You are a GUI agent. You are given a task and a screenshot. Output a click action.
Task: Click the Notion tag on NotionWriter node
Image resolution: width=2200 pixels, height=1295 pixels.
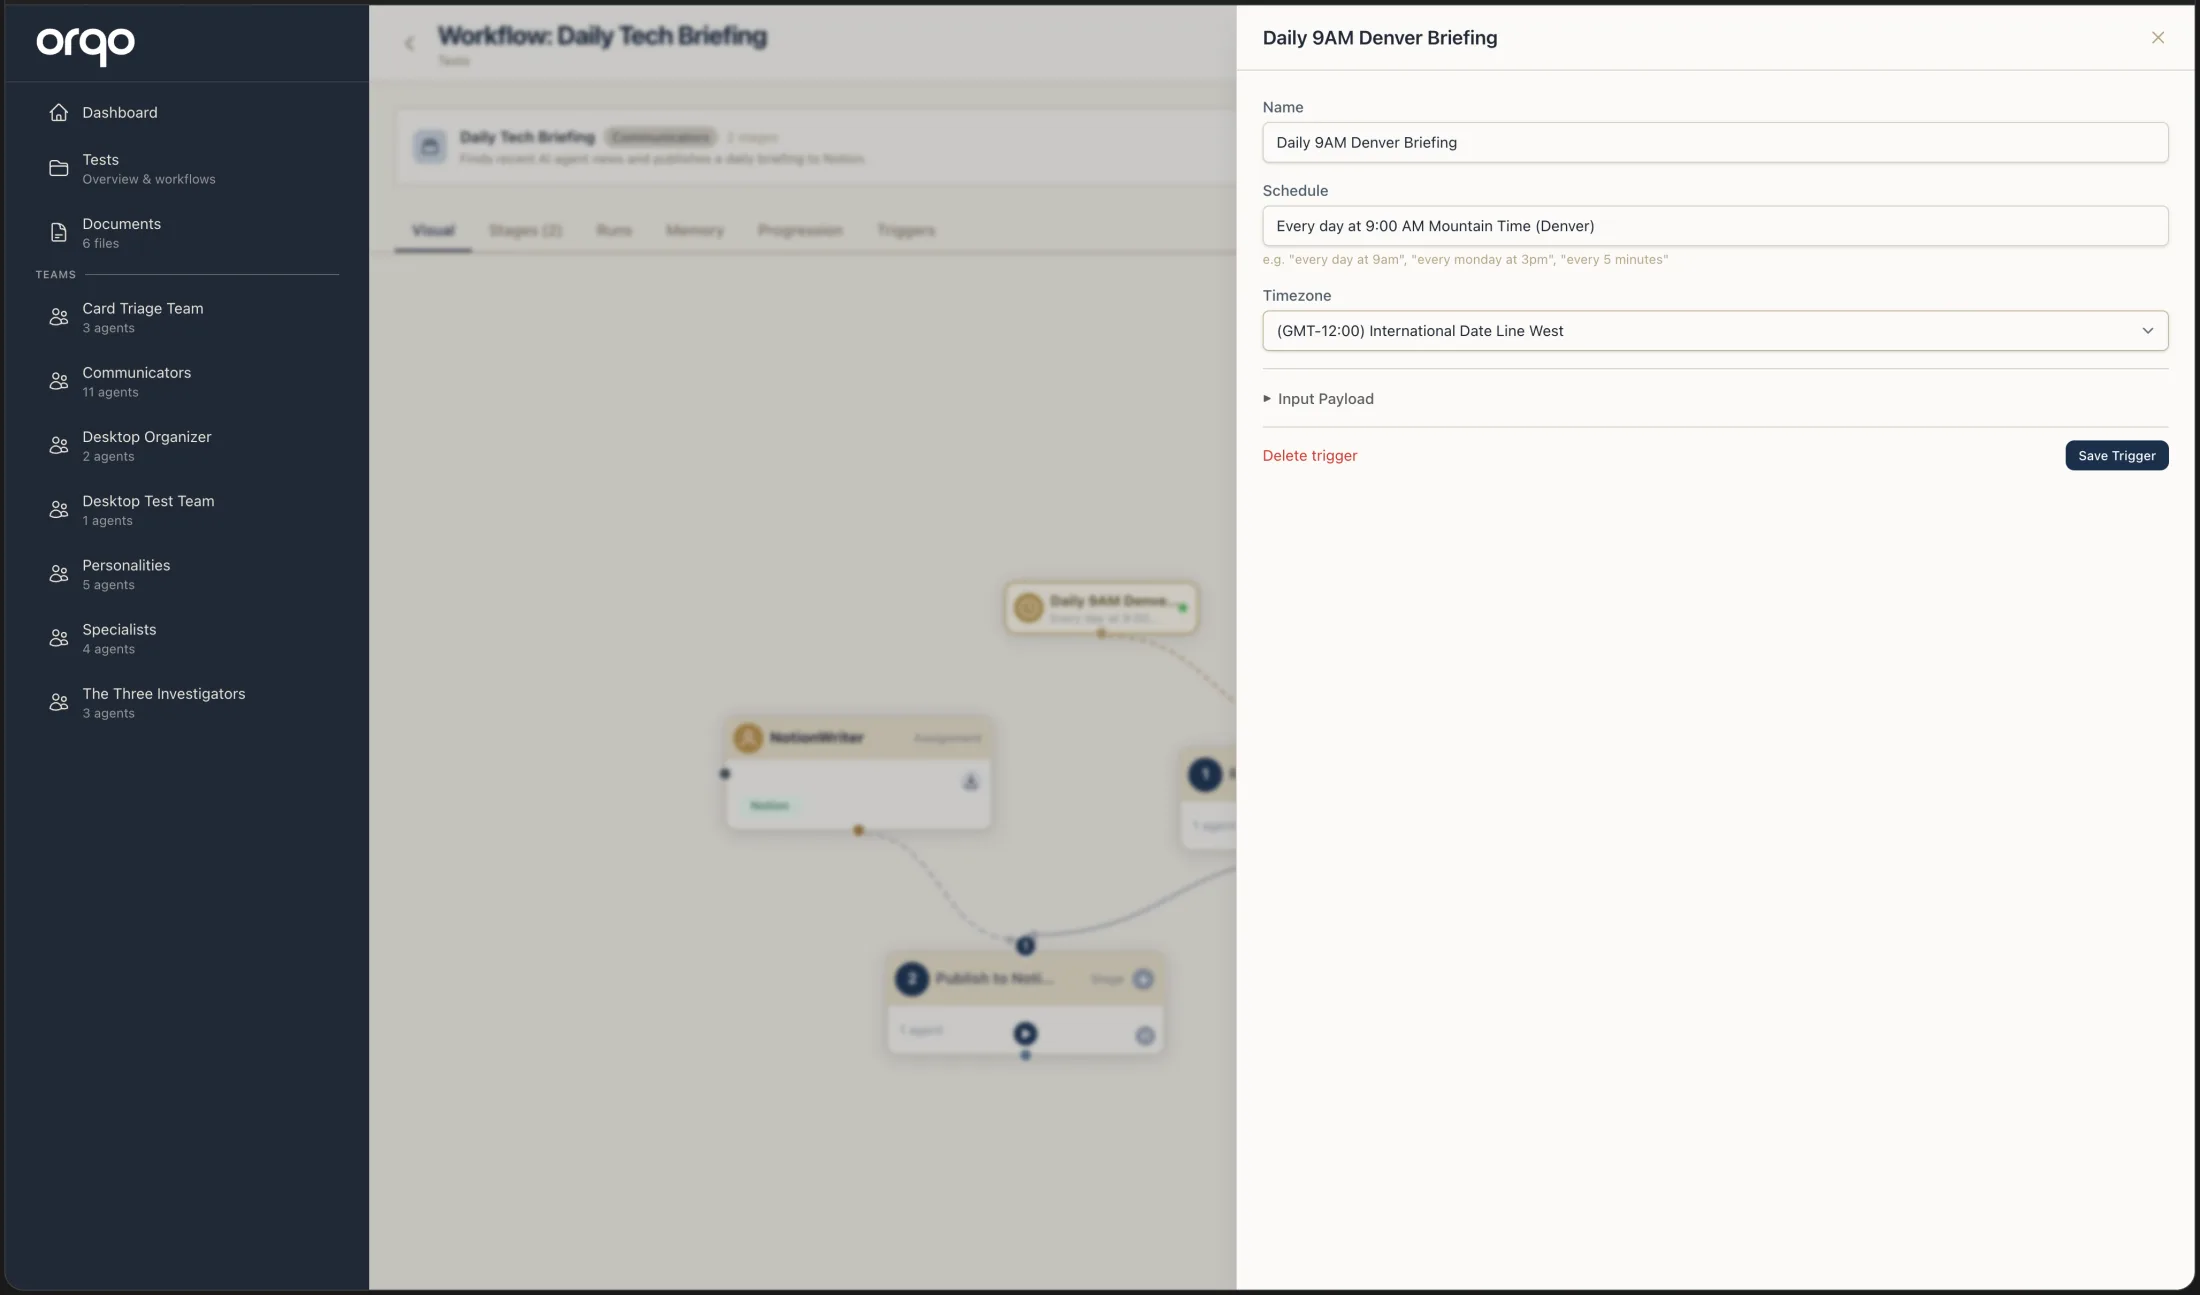coord(770,805)
